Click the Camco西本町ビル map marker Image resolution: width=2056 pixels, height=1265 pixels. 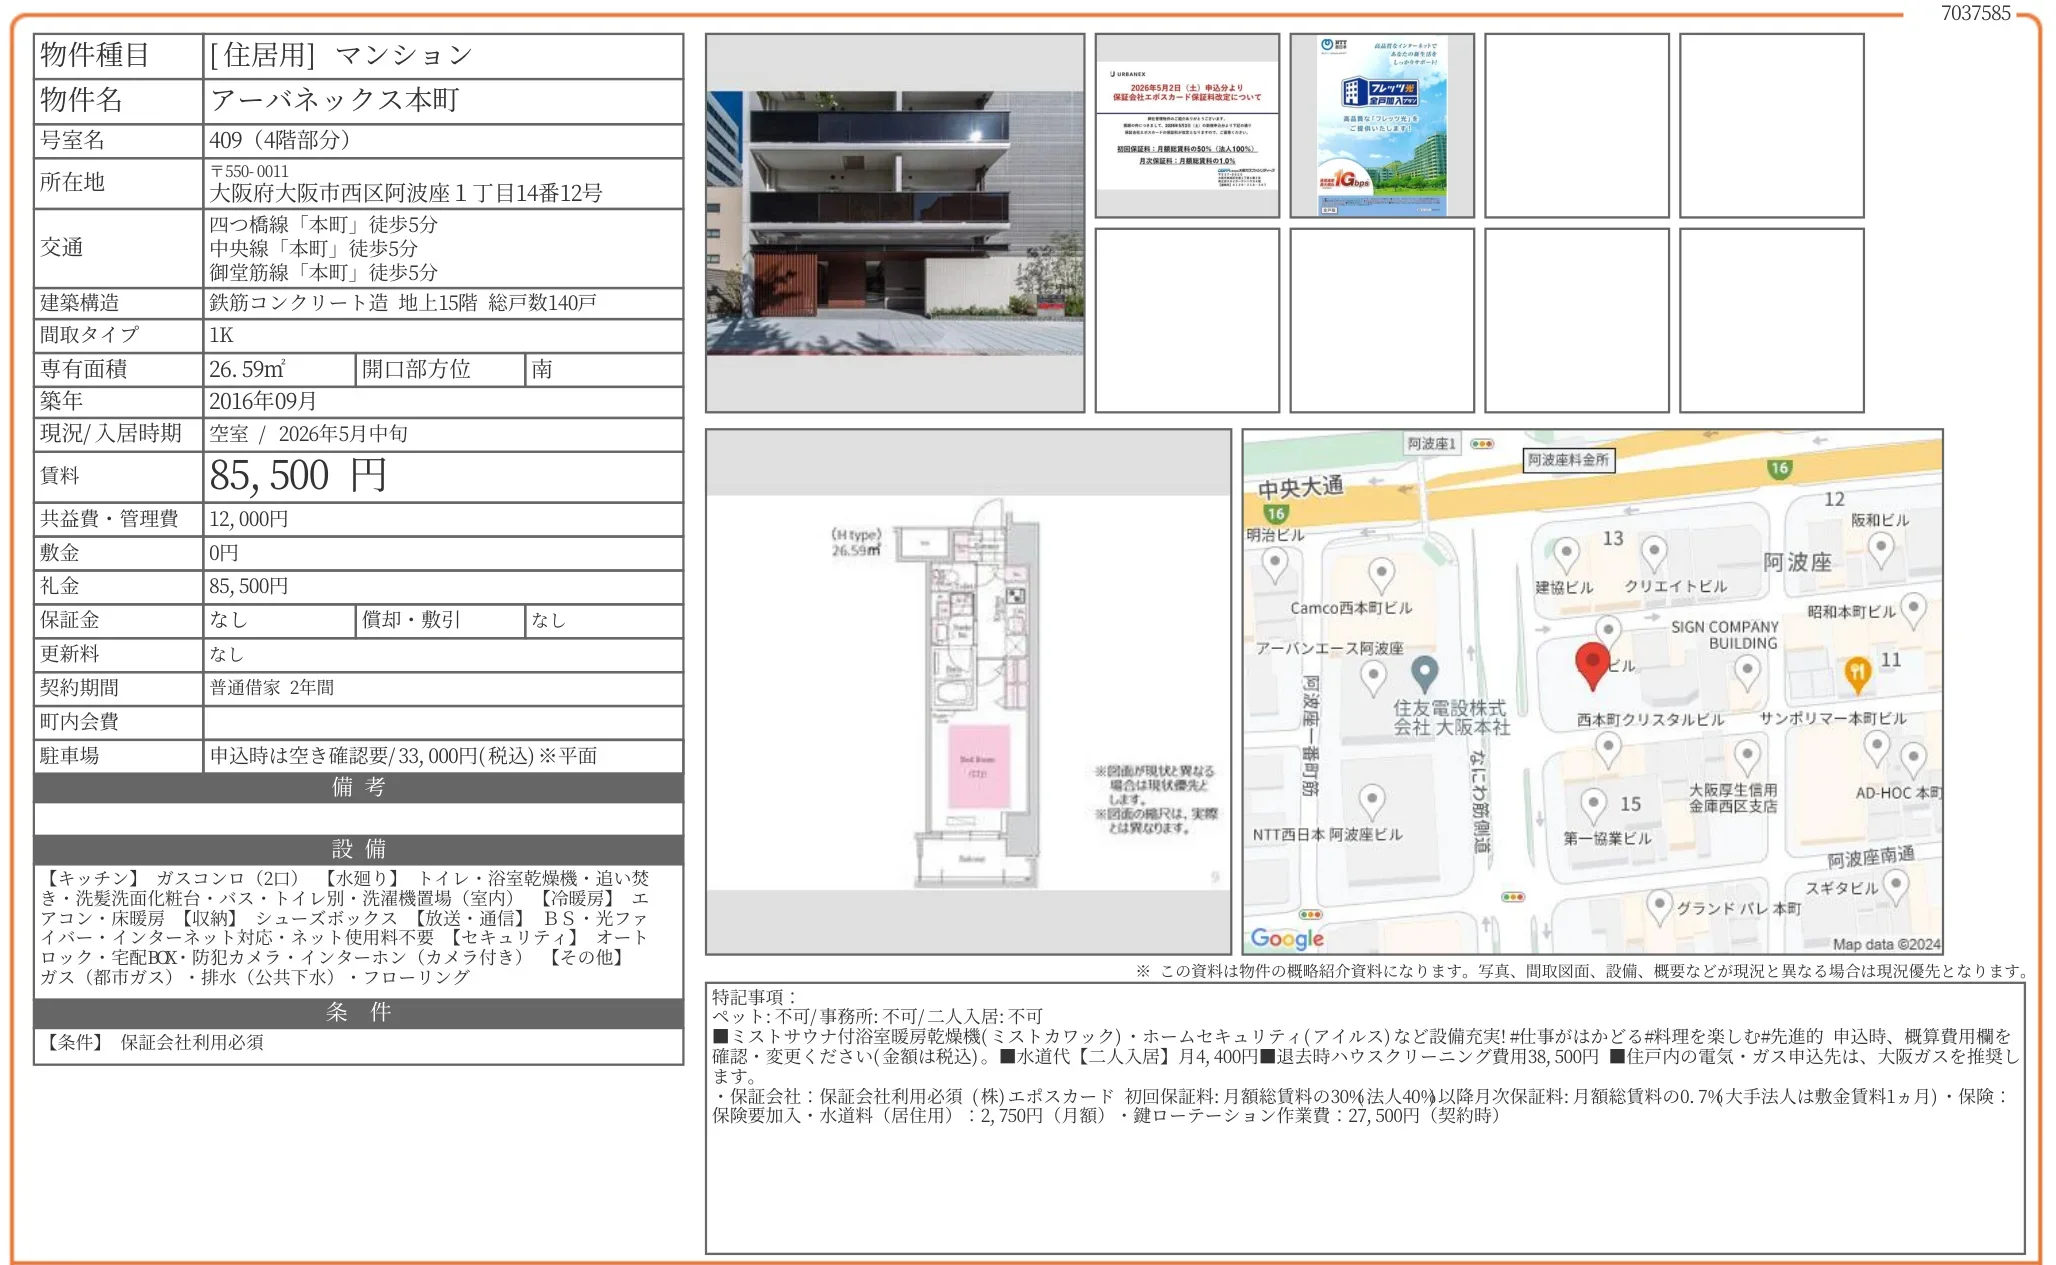(x=1381, y=573)
